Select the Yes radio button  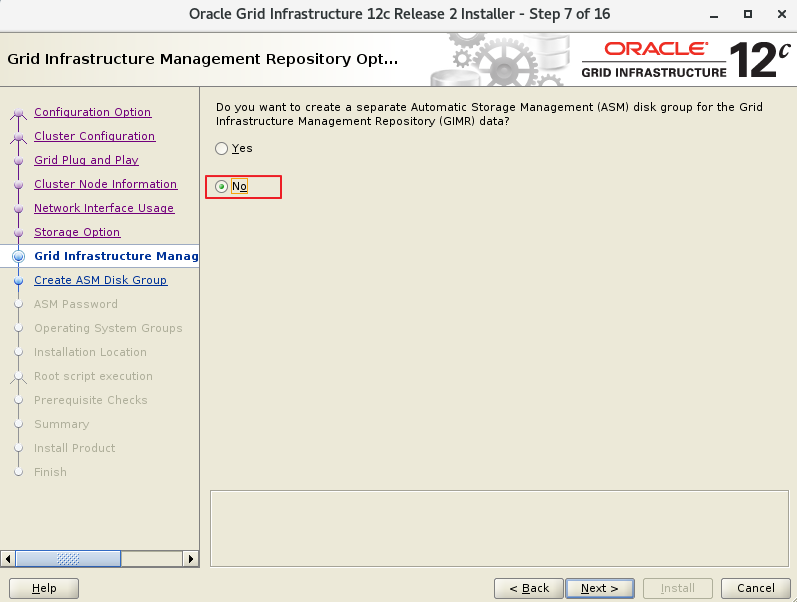pyautogui.click(x=221, y=148)
